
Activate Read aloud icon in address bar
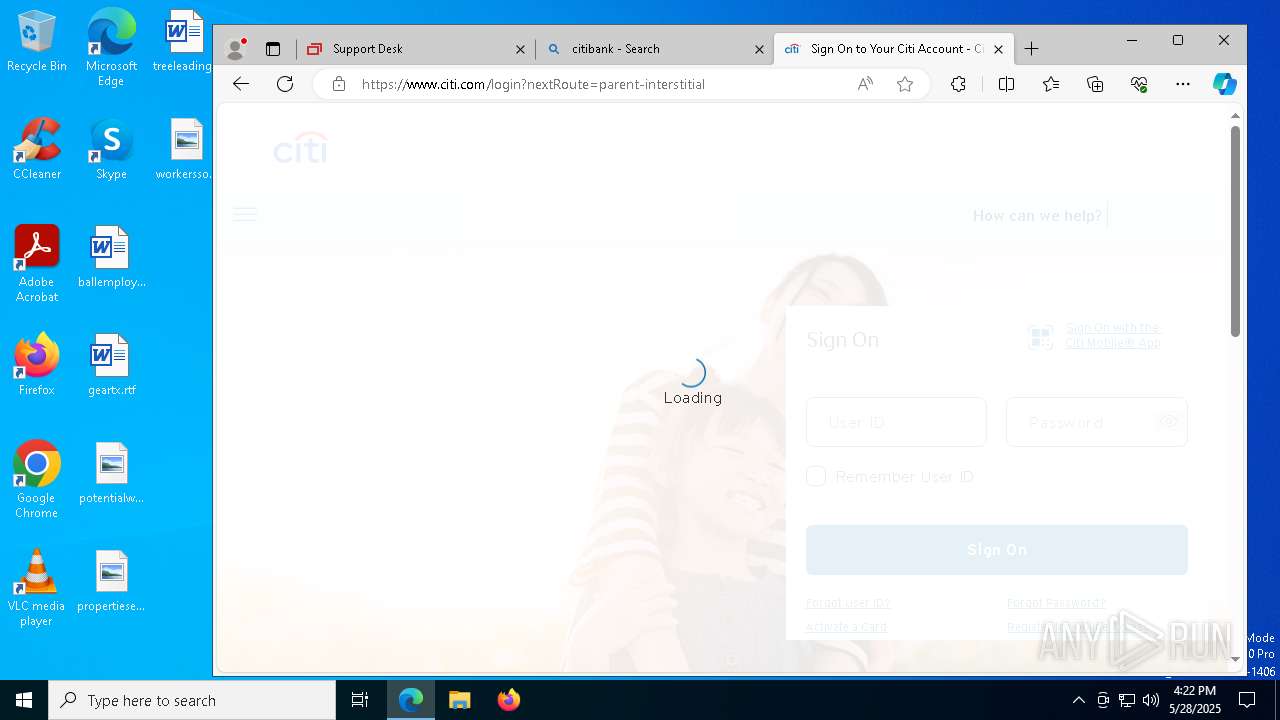[865, 84]
